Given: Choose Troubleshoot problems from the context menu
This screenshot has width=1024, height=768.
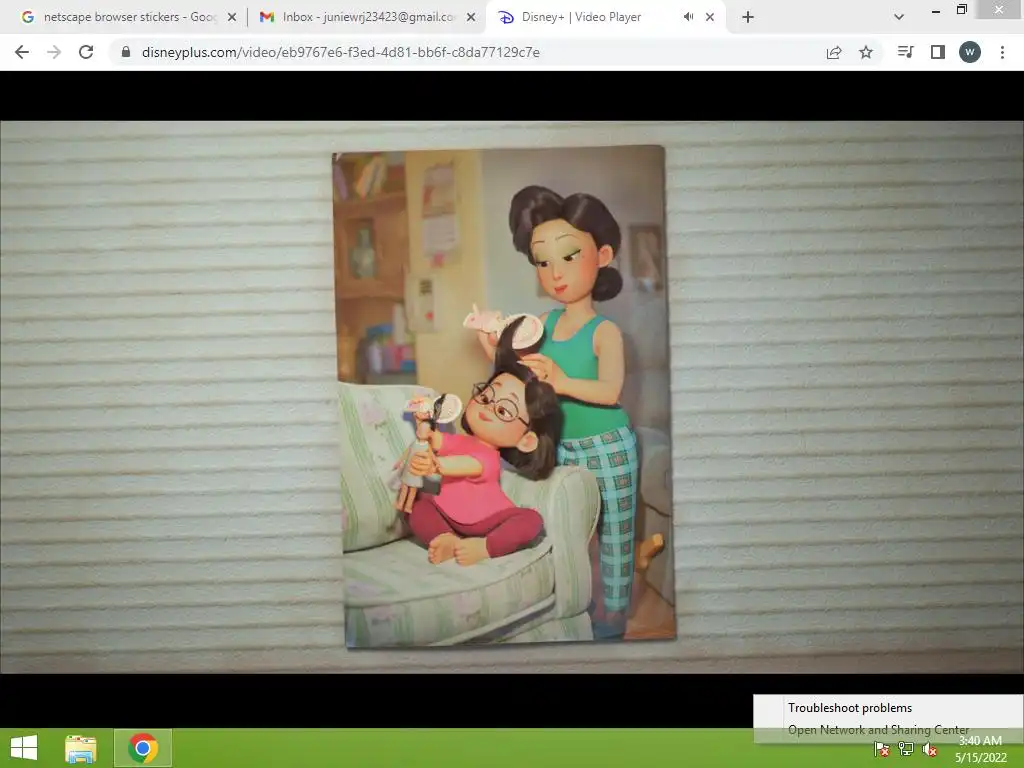Looking at the screenshot, I should (x=888, y=708).
